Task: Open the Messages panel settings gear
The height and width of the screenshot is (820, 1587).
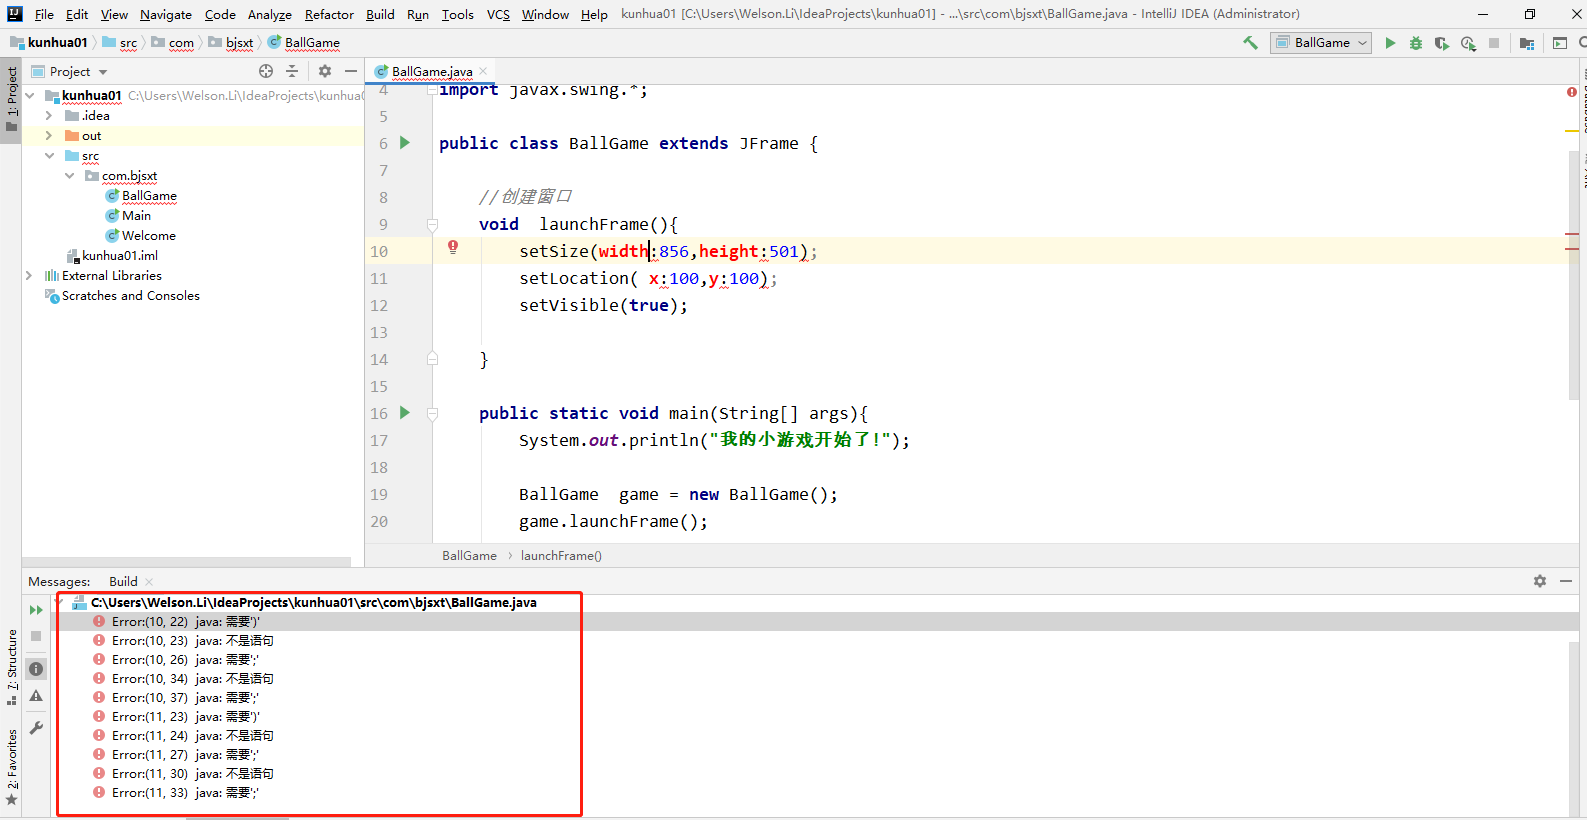Action: pos(1540,581)
